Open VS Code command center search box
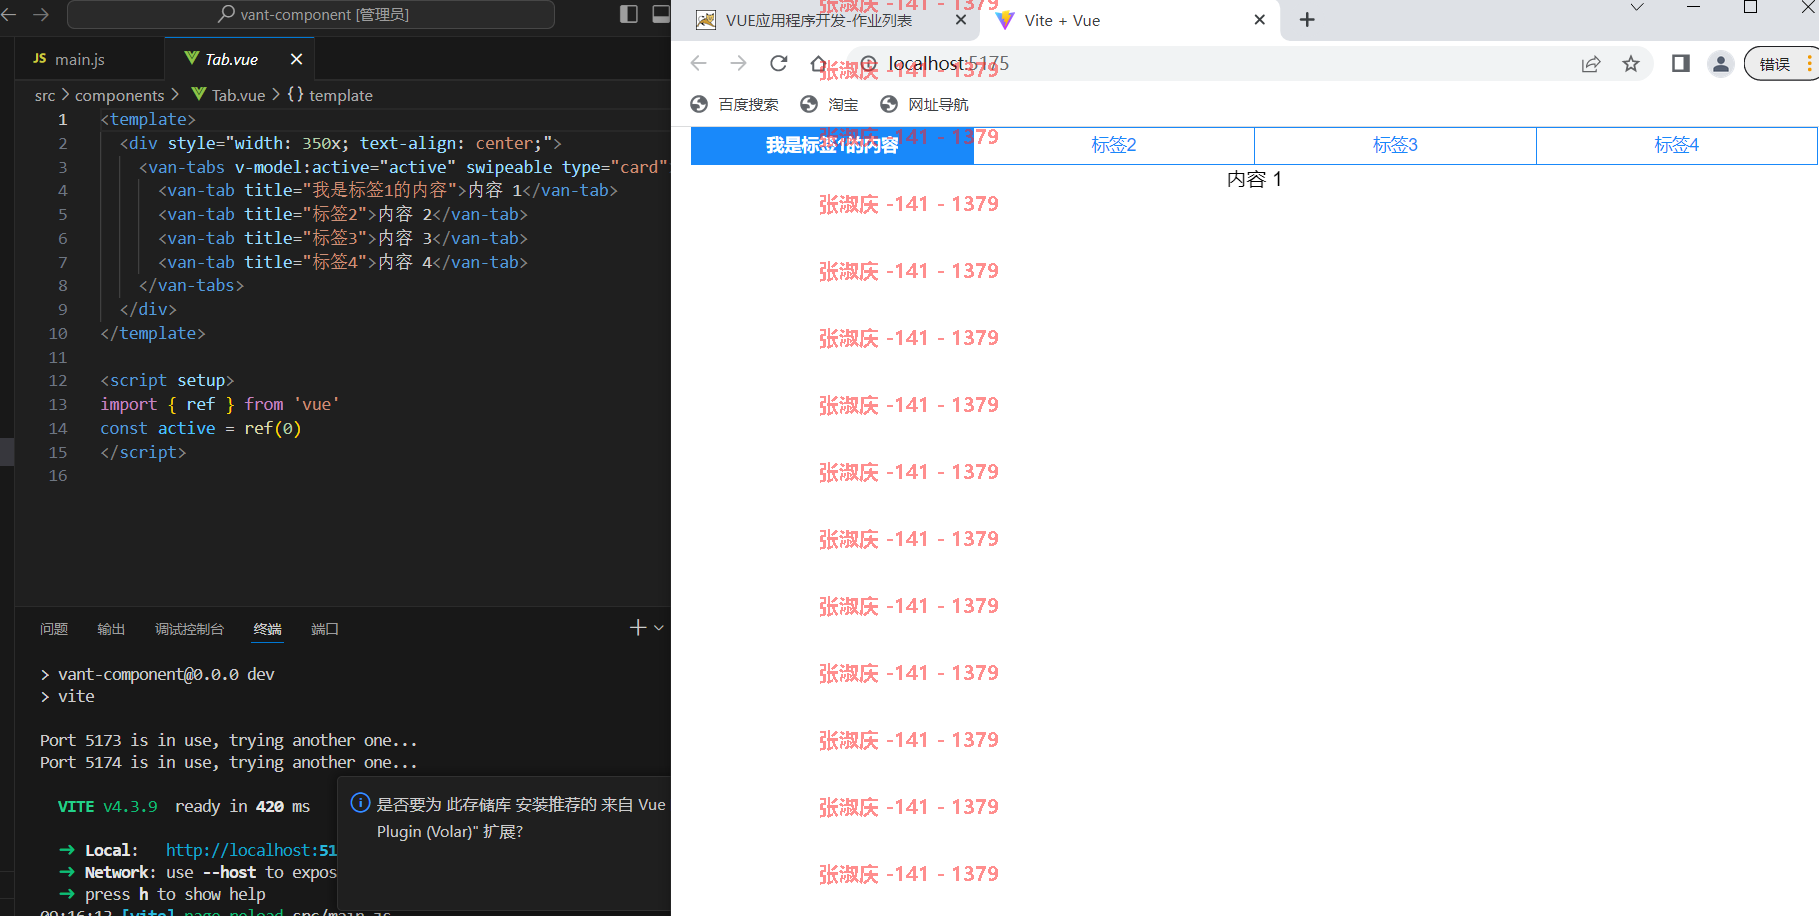 tap(311, 14)
